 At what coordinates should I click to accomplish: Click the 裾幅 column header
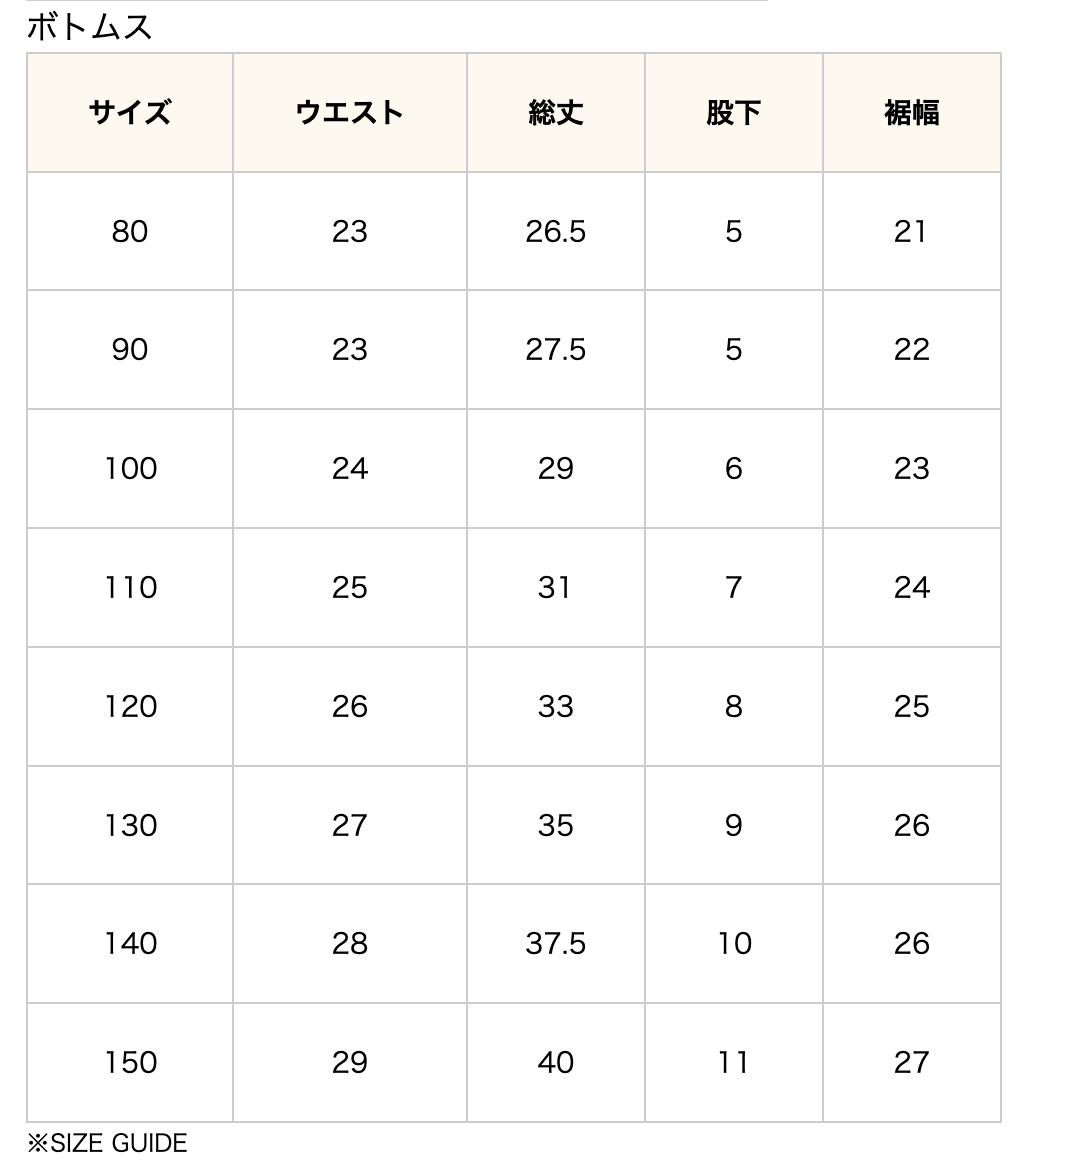click(x=911, y=113)
